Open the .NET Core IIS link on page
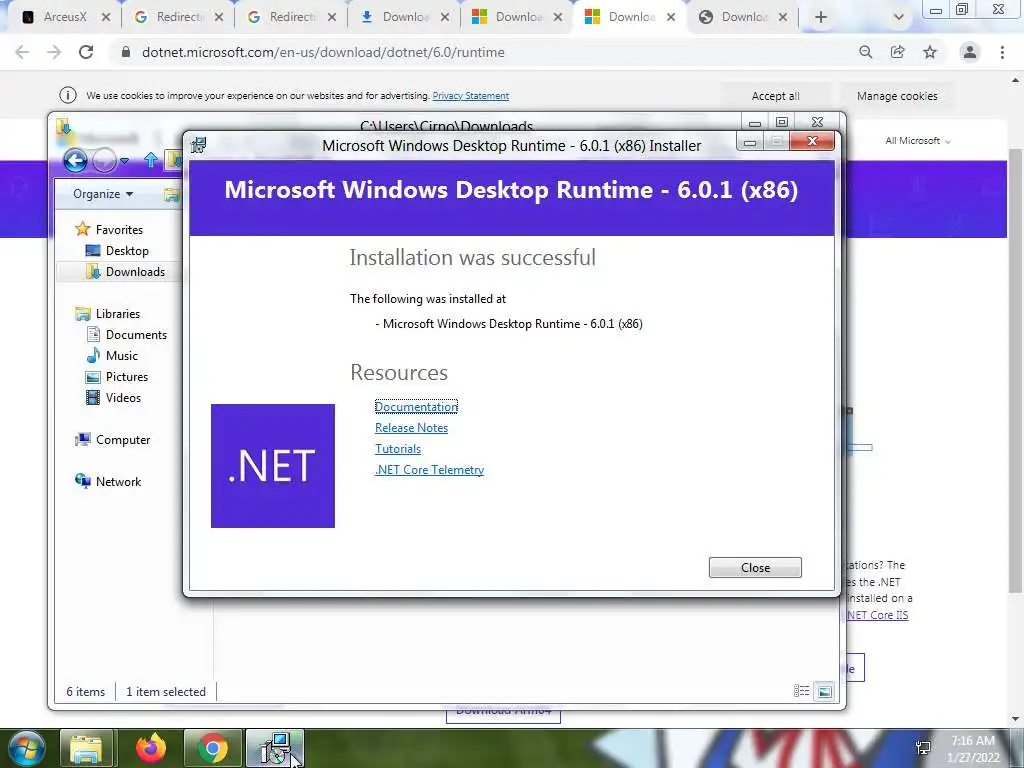Viewport: 1024px width, 768px height. 877,615
